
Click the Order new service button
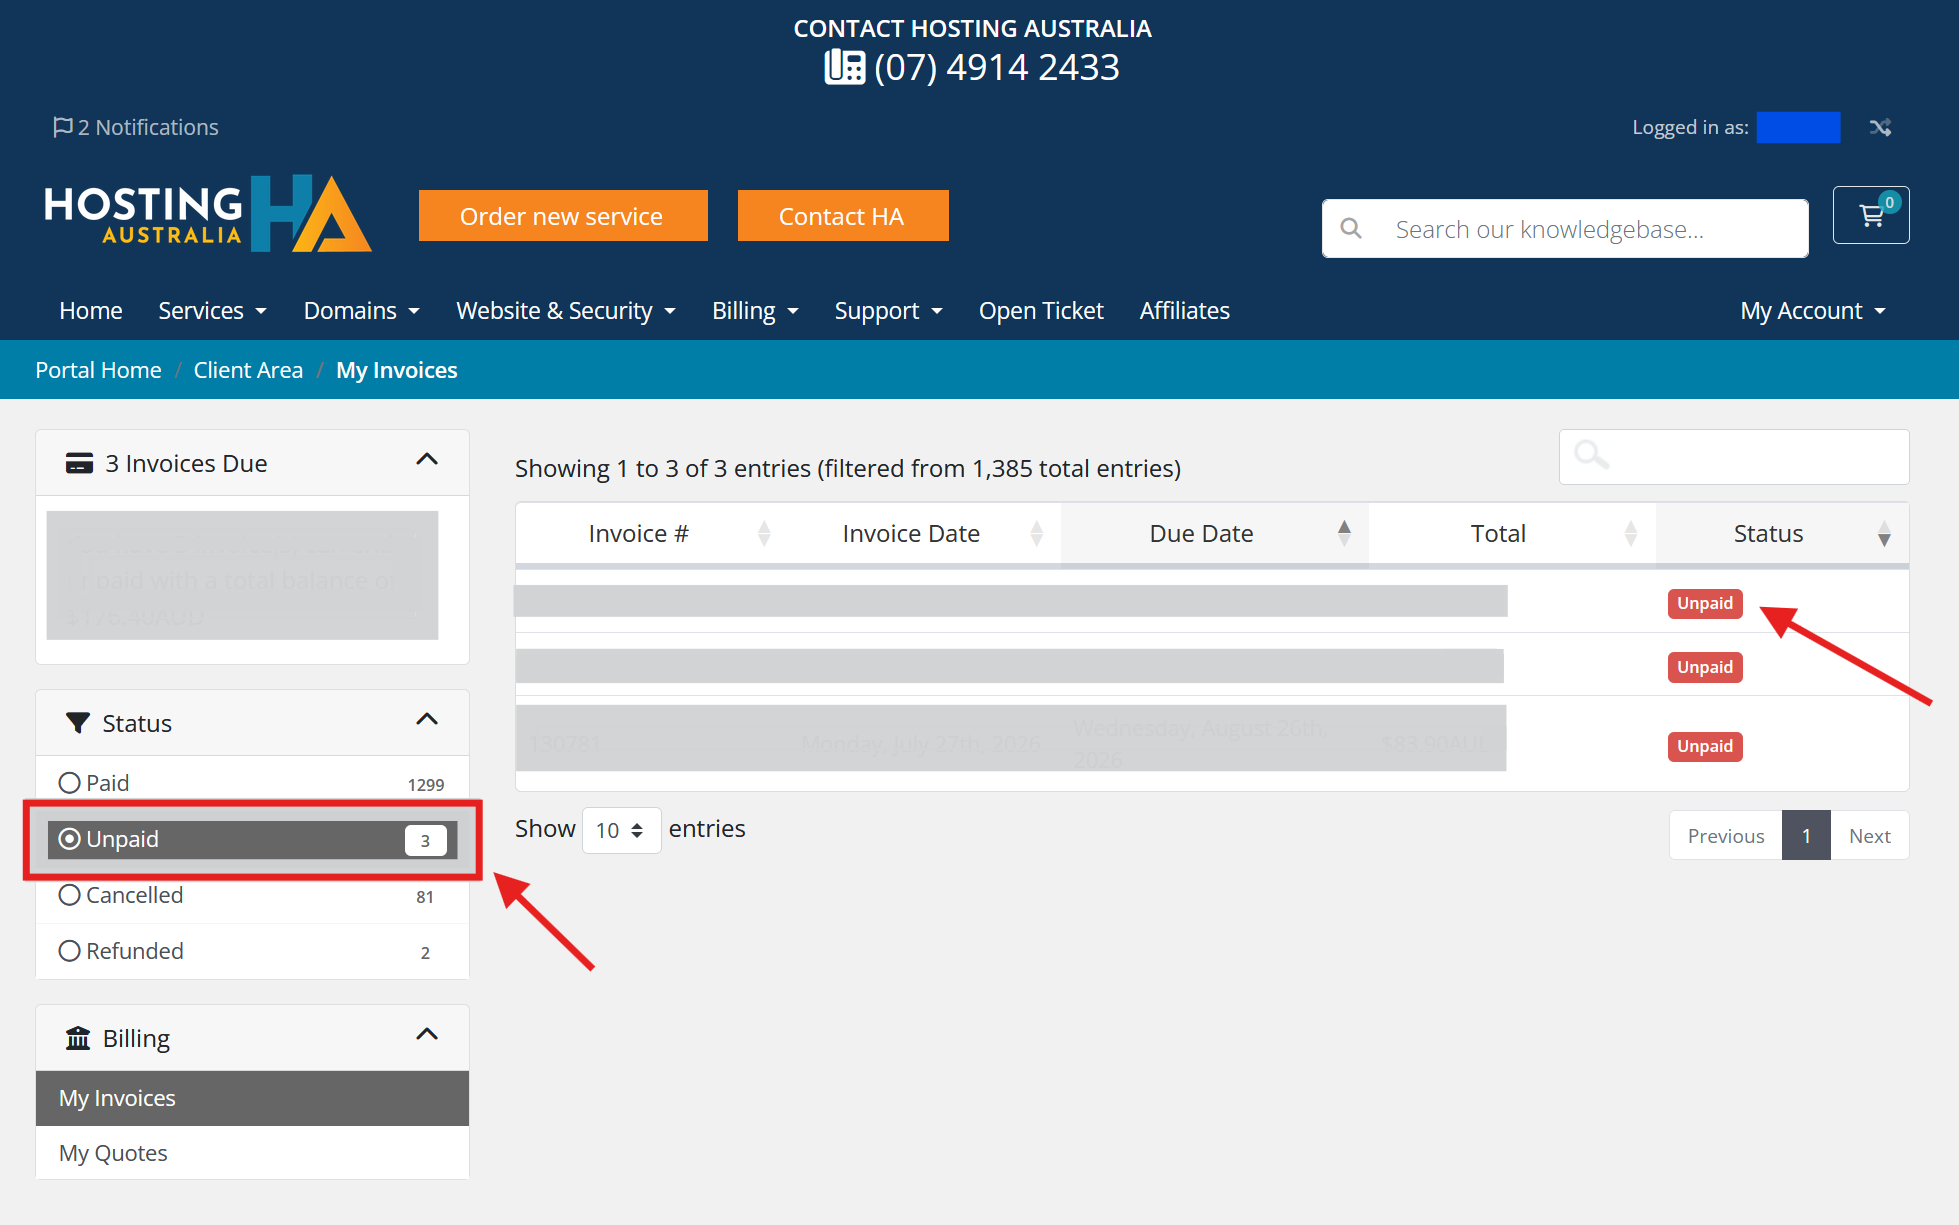[x=563, y=216]
